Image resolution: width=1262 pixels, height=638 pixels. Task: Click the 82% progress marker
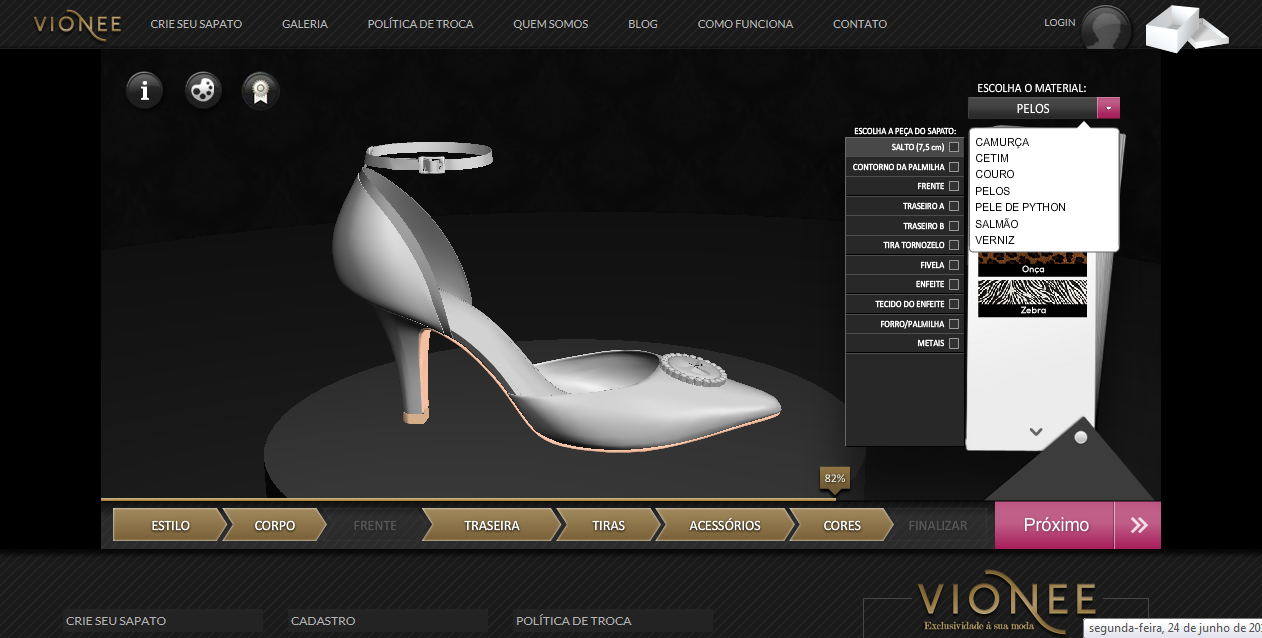coord(835,479)
